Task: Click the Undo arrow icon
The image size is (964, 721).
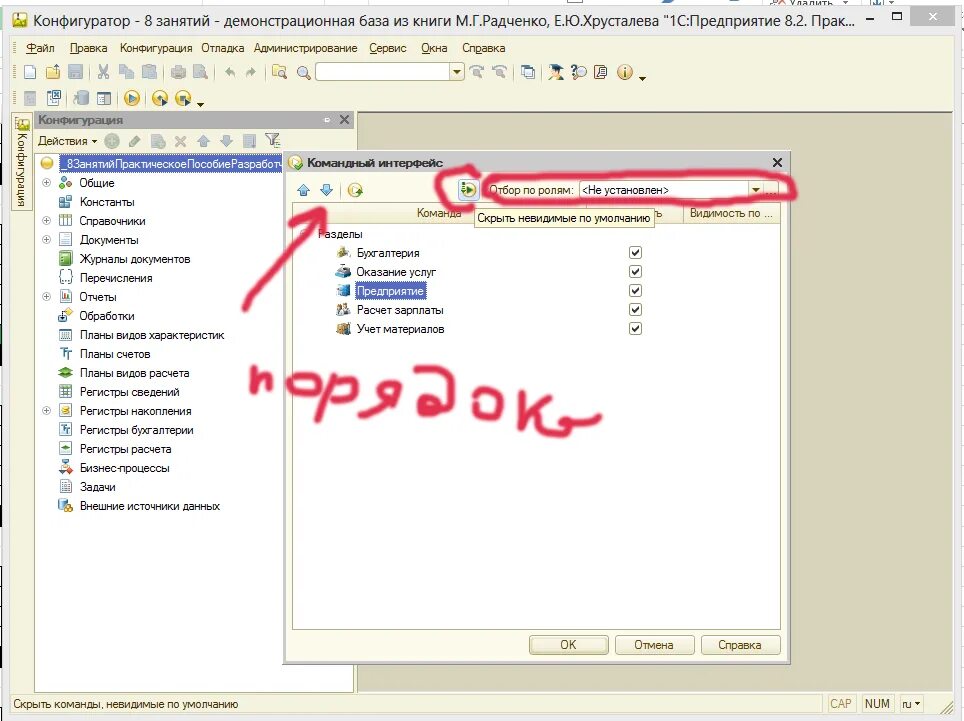Action: pos(230,73)
